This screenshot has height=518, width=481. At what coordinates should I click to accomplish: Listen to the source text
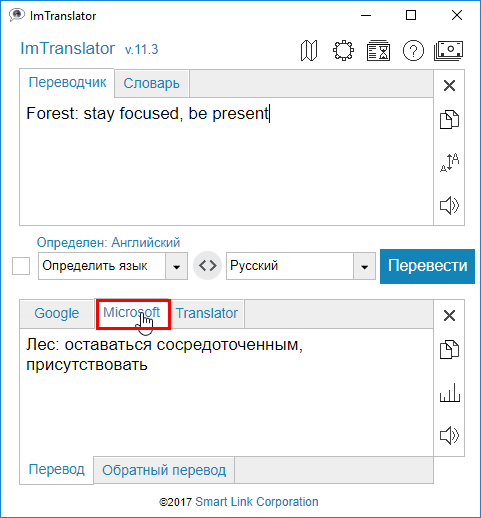click(449, 205)
